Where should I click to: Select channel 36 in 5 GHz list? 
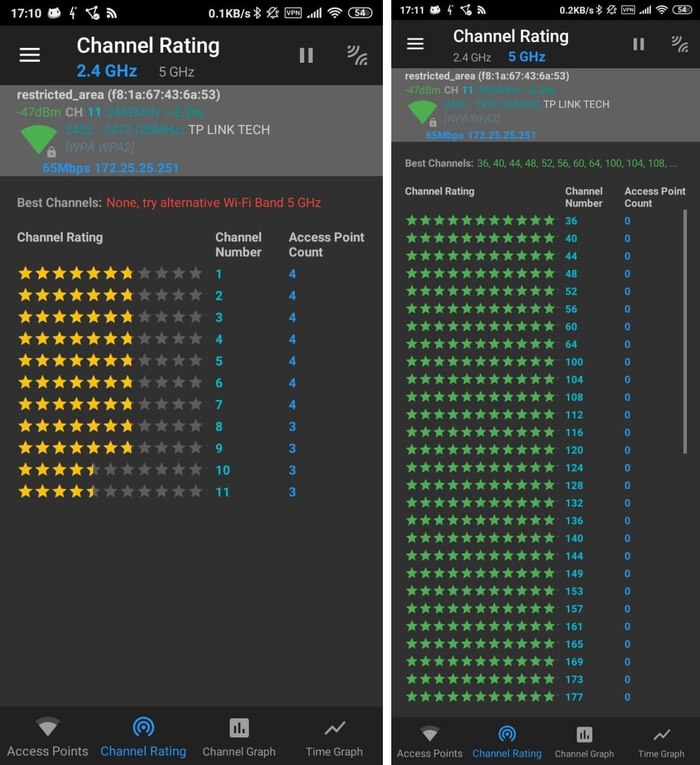[571, 221]
